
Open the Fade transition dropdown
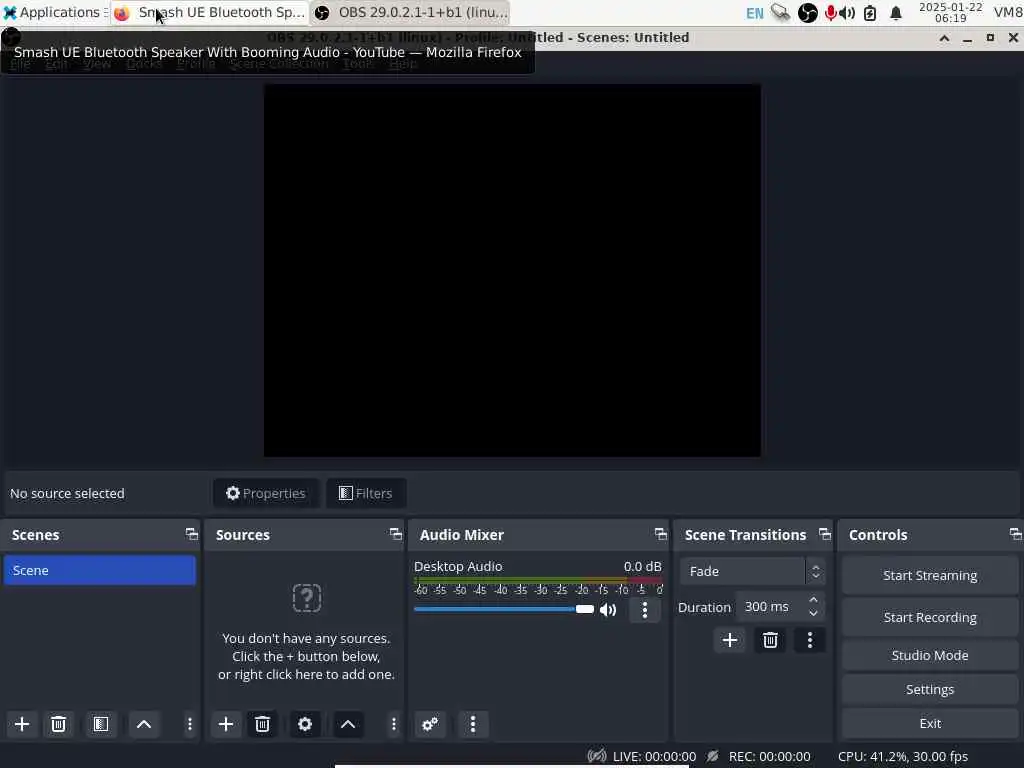(752, 571)
